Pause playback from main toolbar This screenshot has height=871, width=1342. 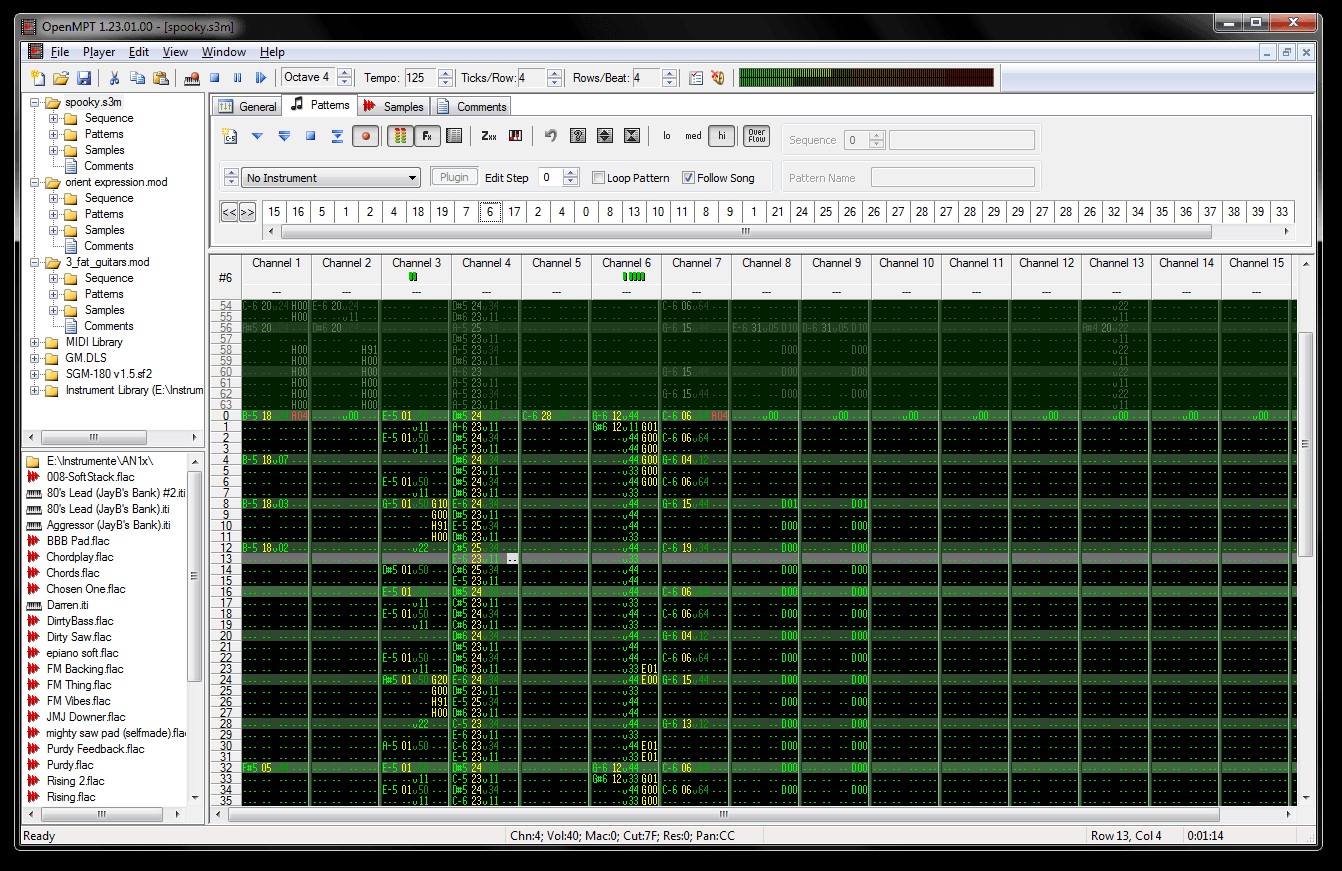238,78
